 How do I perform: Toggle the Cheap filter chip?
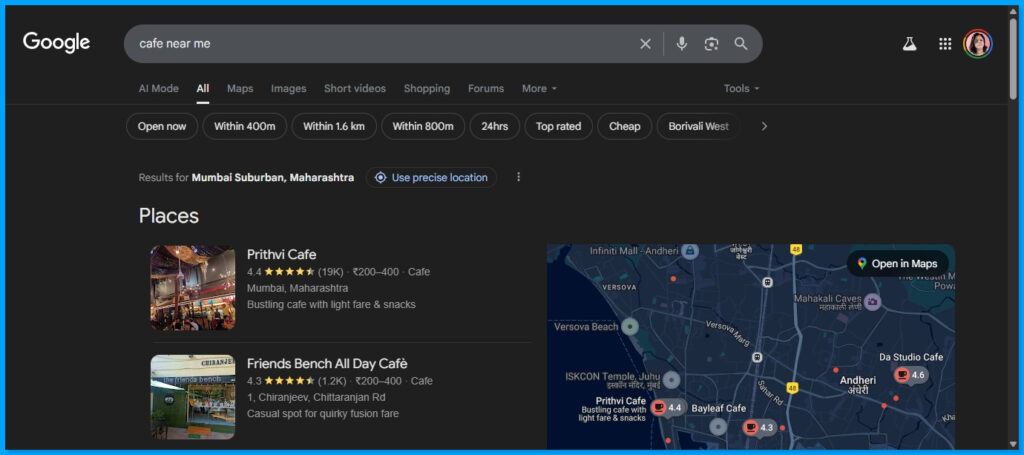(624, 126)
